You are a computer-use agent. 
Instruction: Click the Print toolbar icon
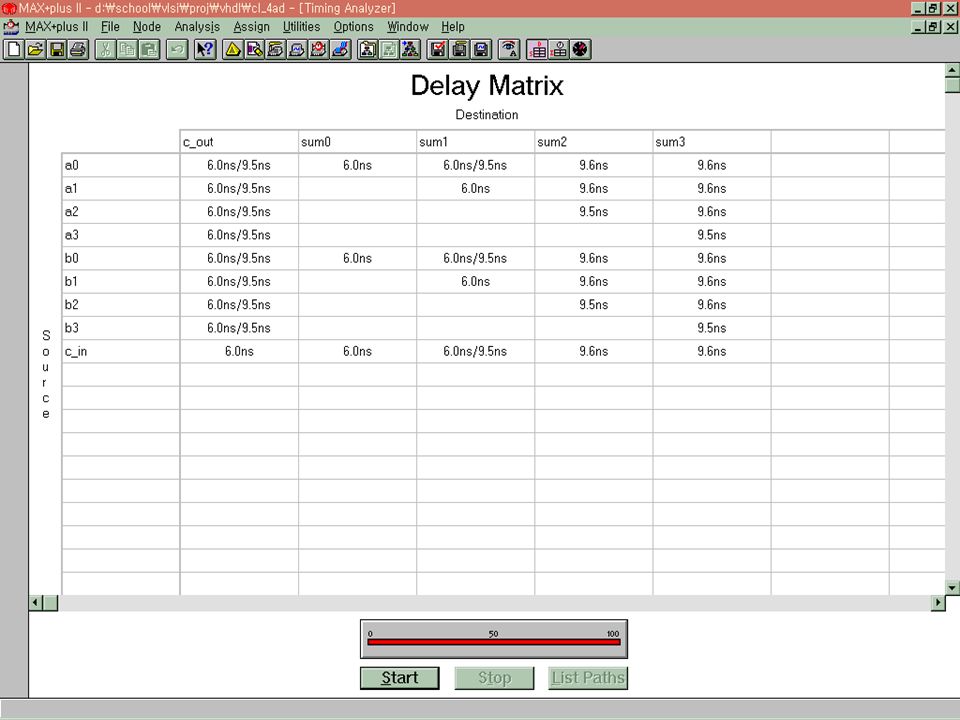pyautogui.click(x=78, y=50)
